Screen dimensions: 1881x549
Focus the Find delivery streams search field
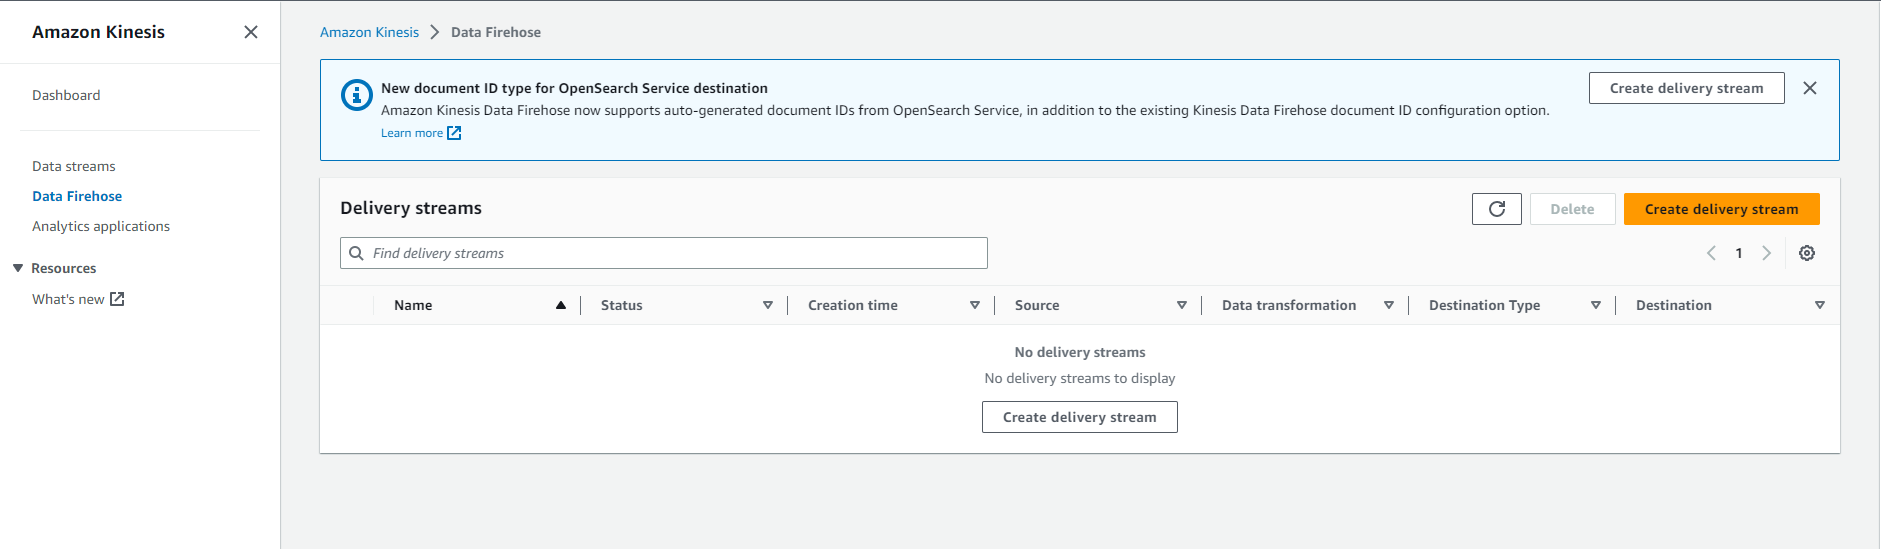[x=664, y=253]
